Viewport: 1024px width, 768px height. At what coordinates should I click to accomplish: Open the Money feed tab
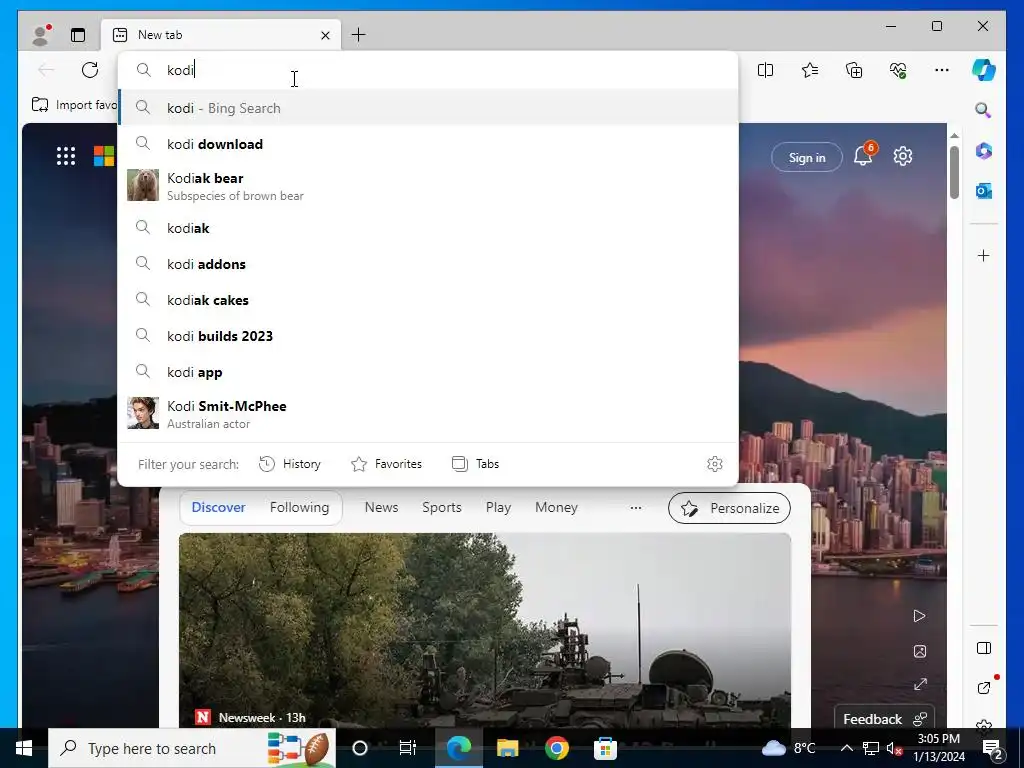pos(556,507)
